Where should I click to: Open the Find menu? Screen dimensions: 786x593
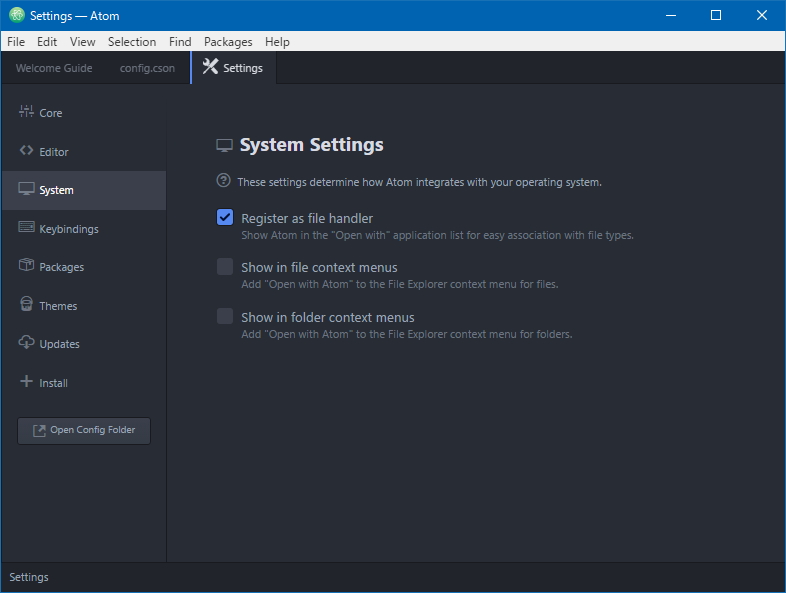click(180, 42)
